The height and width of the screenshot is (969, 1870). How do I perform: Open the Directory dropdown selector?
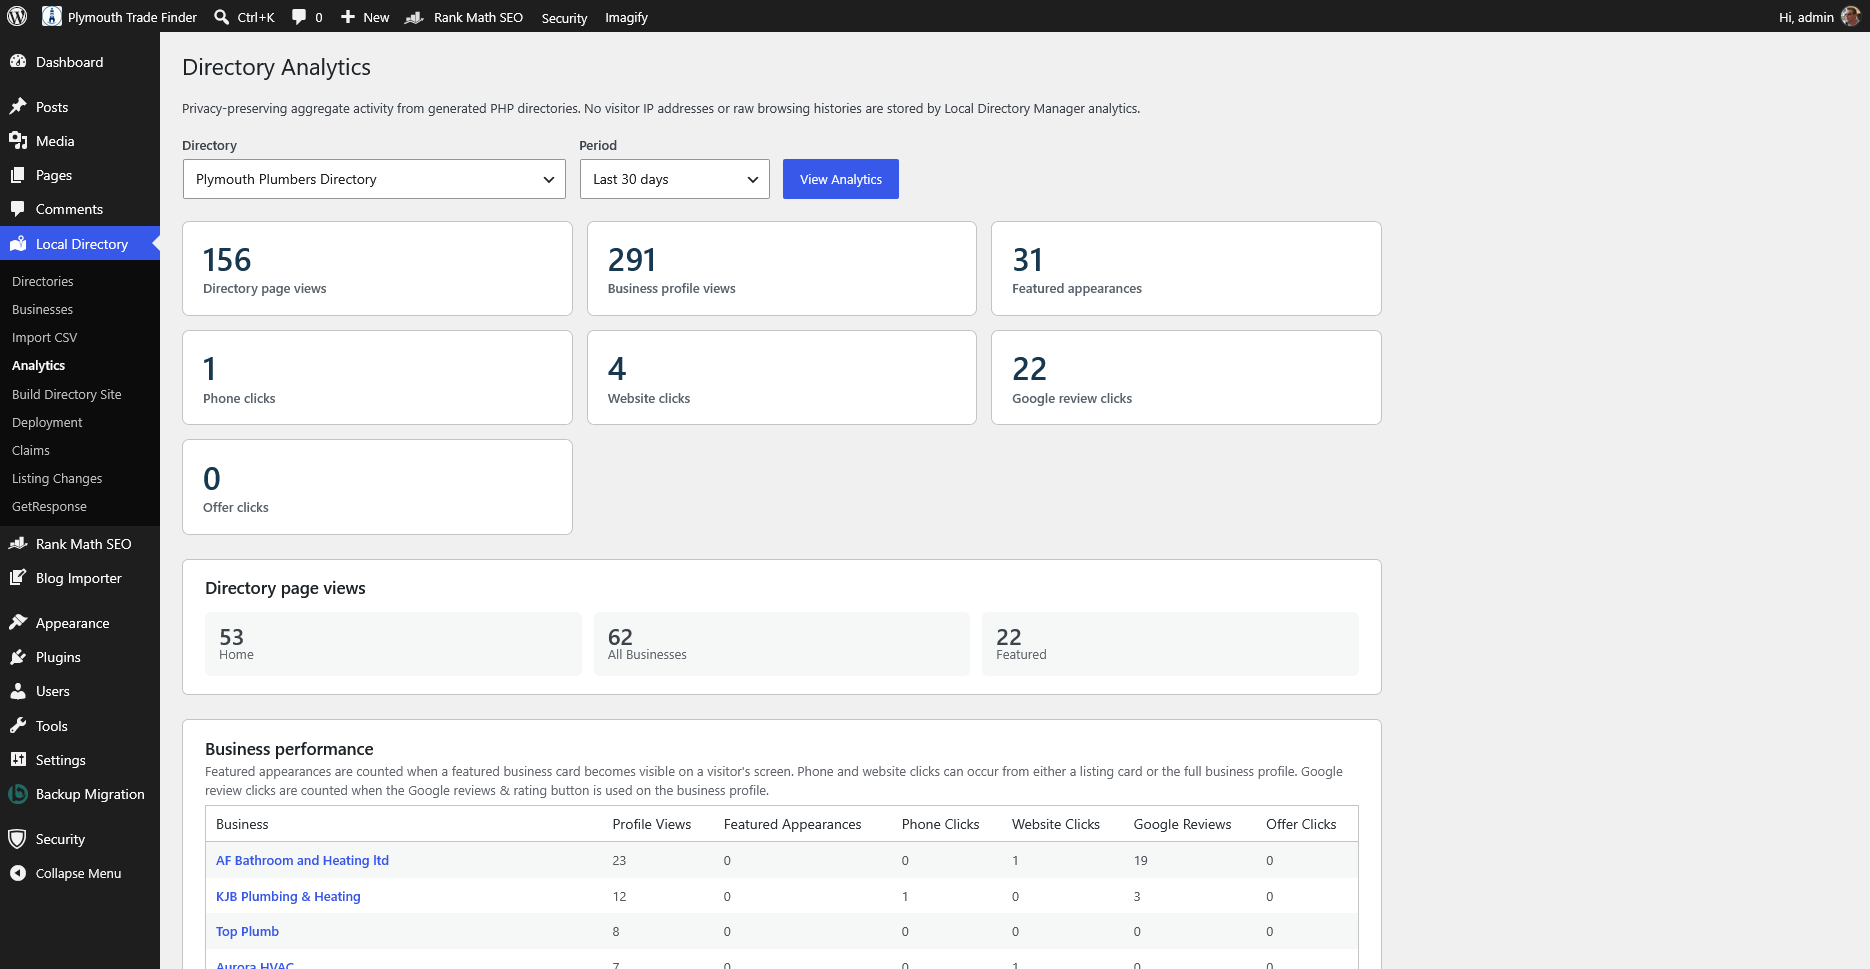point(374,179)
